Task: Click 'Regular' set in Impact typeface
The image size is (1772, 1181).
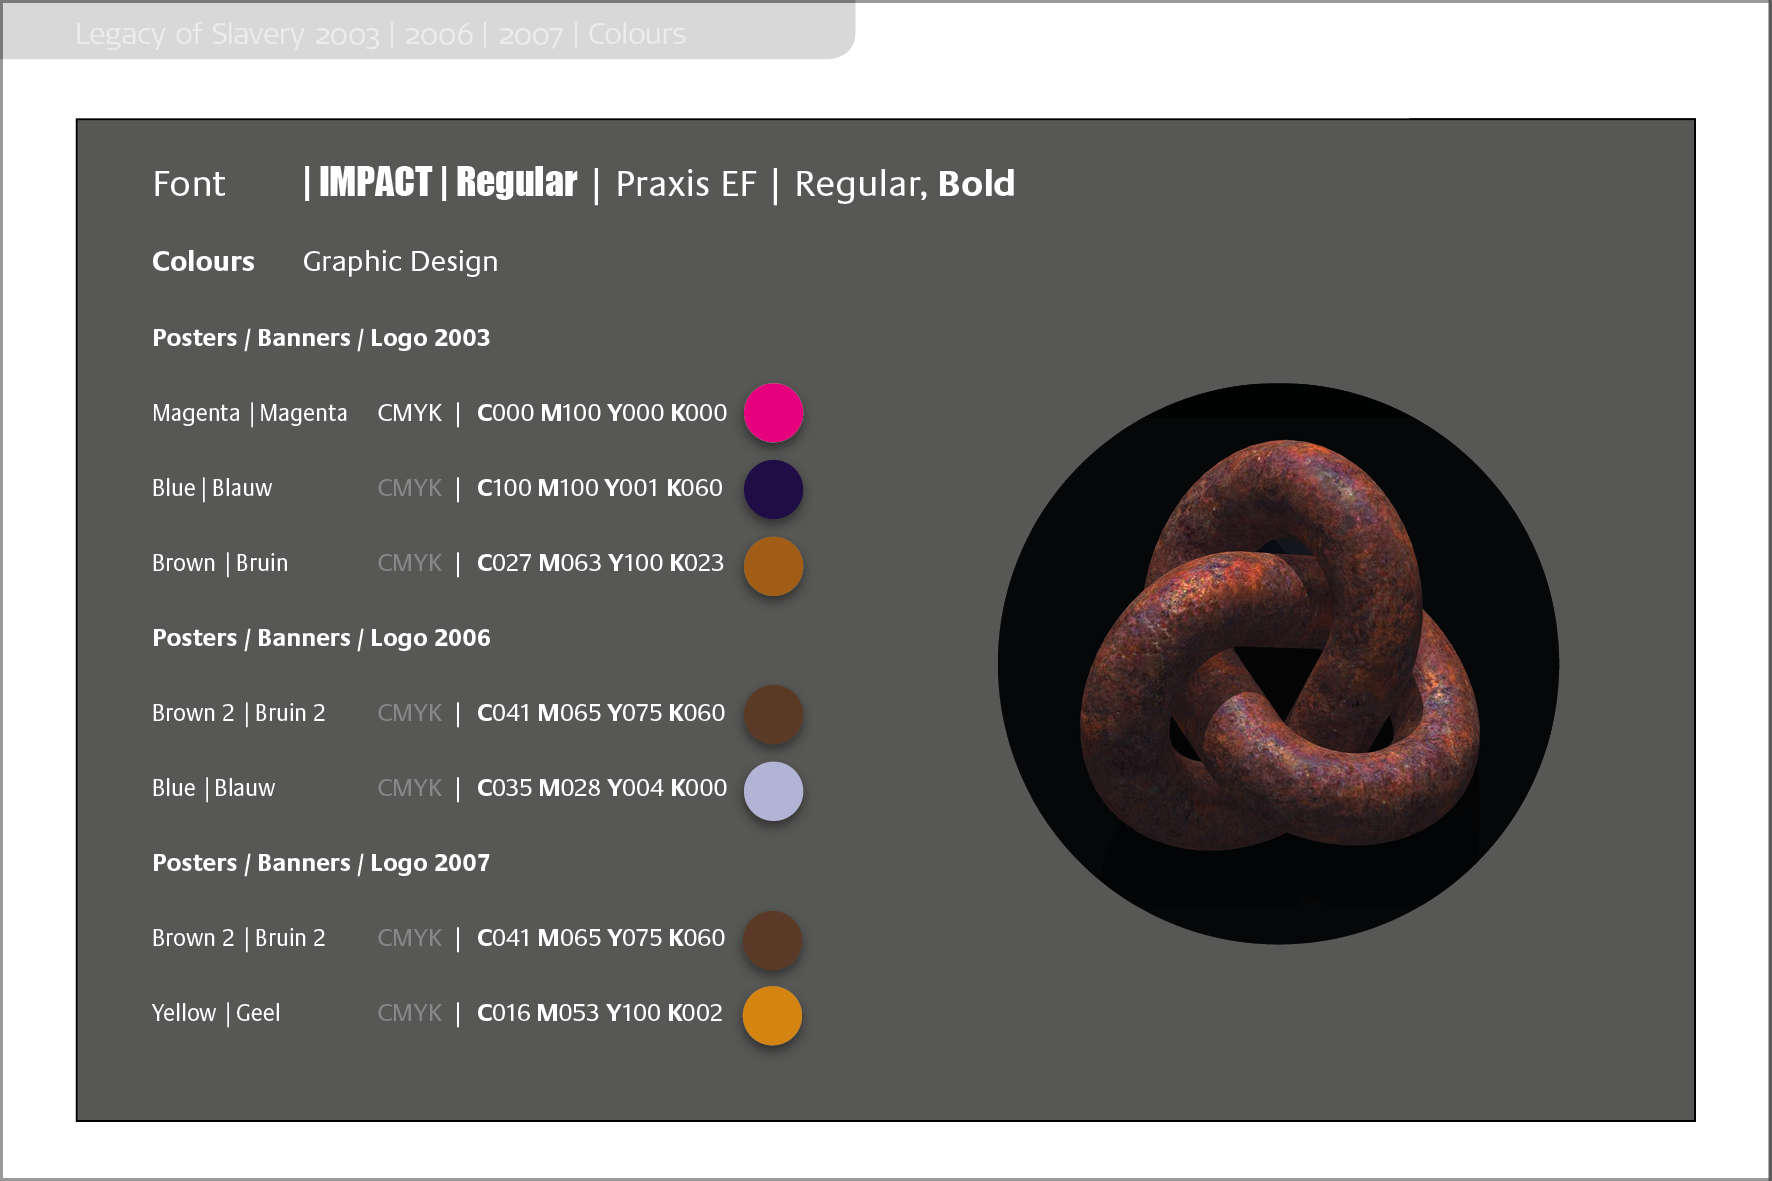Action: 516,183
